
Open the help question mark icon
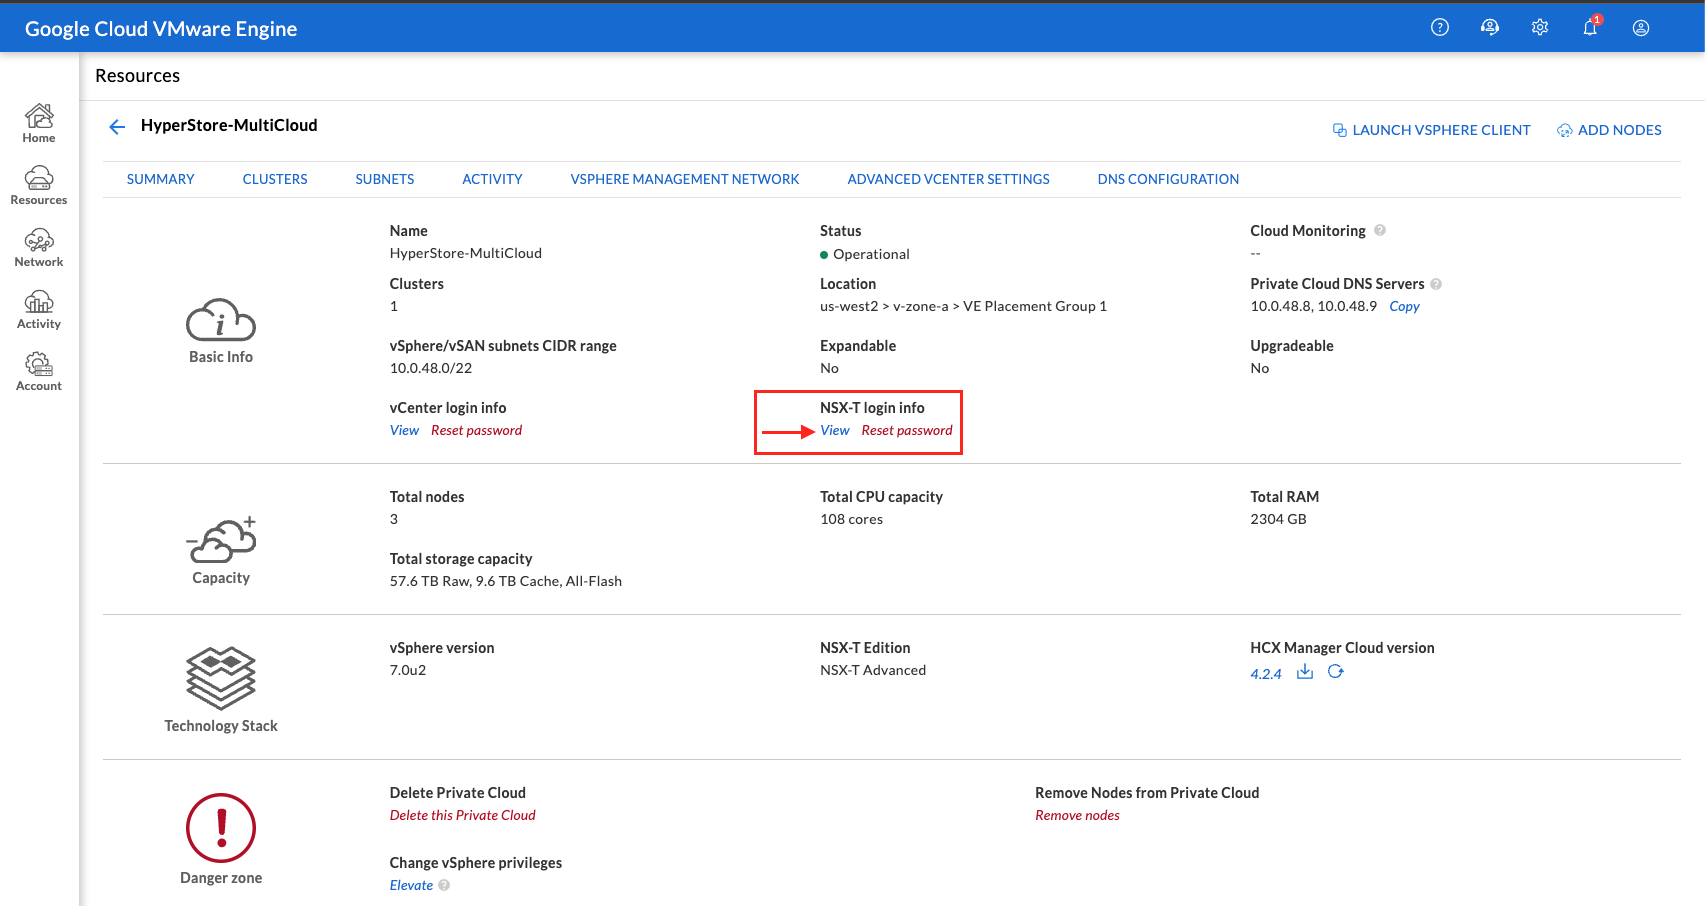(1440, 27)
